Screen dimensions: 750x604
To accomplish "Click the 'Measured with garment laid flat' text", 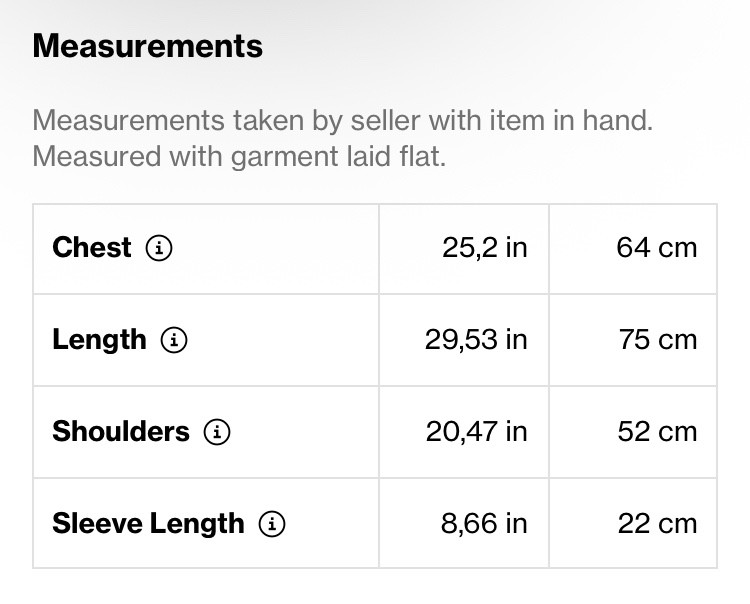I will pyautogui.click(x=239, y=157).
